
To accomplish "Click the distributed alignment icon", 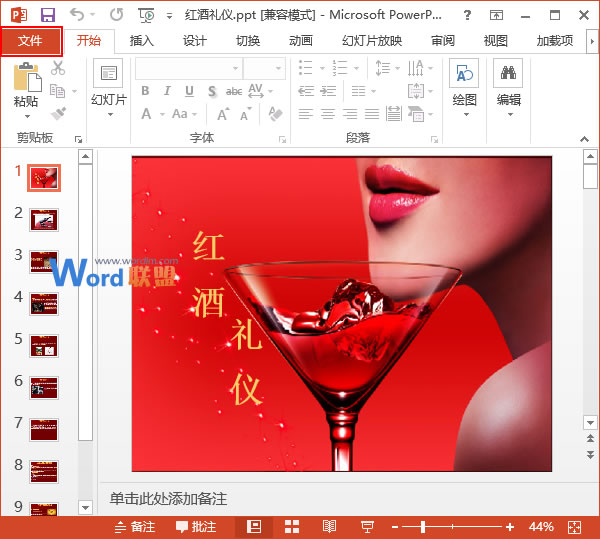I will coord(394,114).
